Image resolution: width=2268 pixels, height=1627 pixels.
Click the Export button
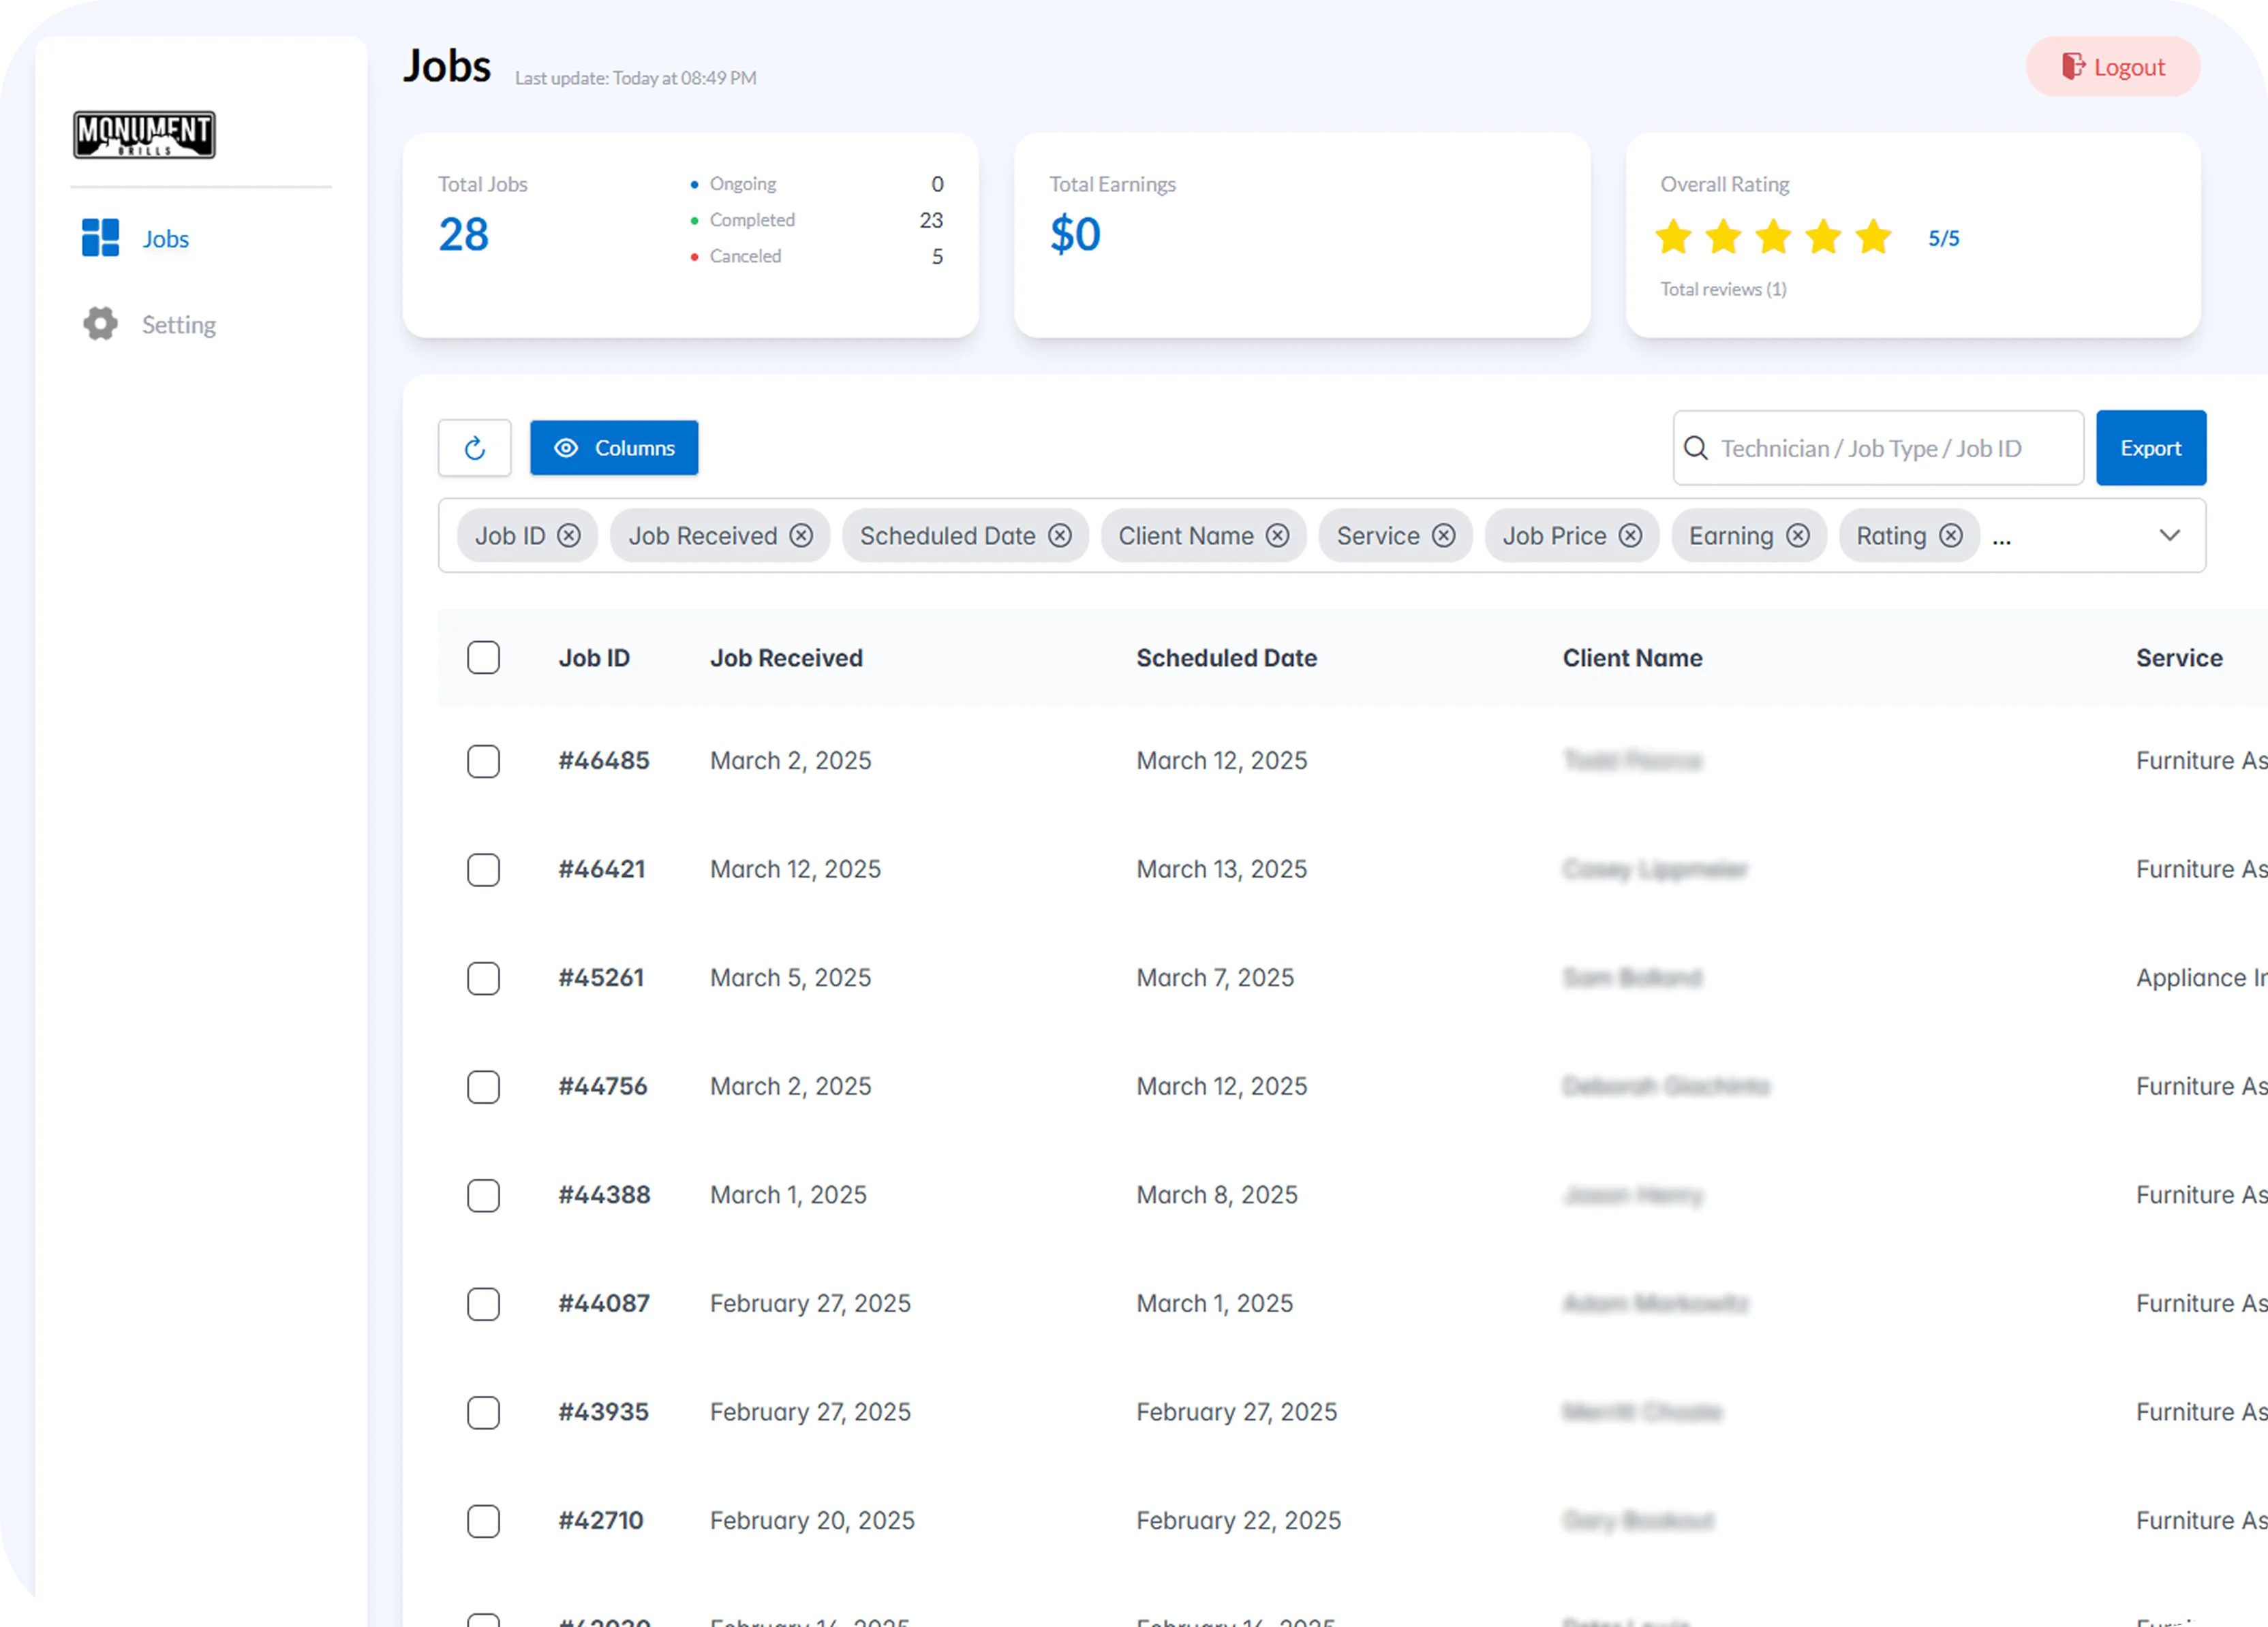click(x=2150, y=448)
